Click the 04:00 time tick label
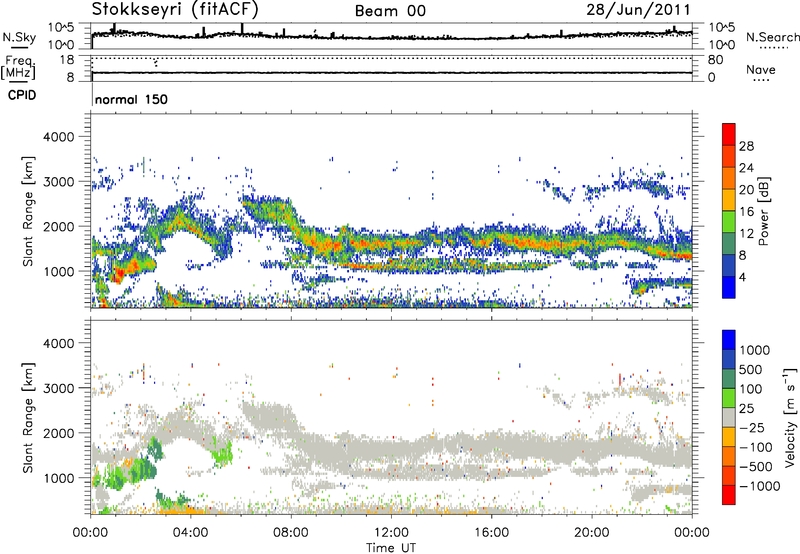This screenshot has height=554, width=800. pyautogui.click(x=190, y=533)
